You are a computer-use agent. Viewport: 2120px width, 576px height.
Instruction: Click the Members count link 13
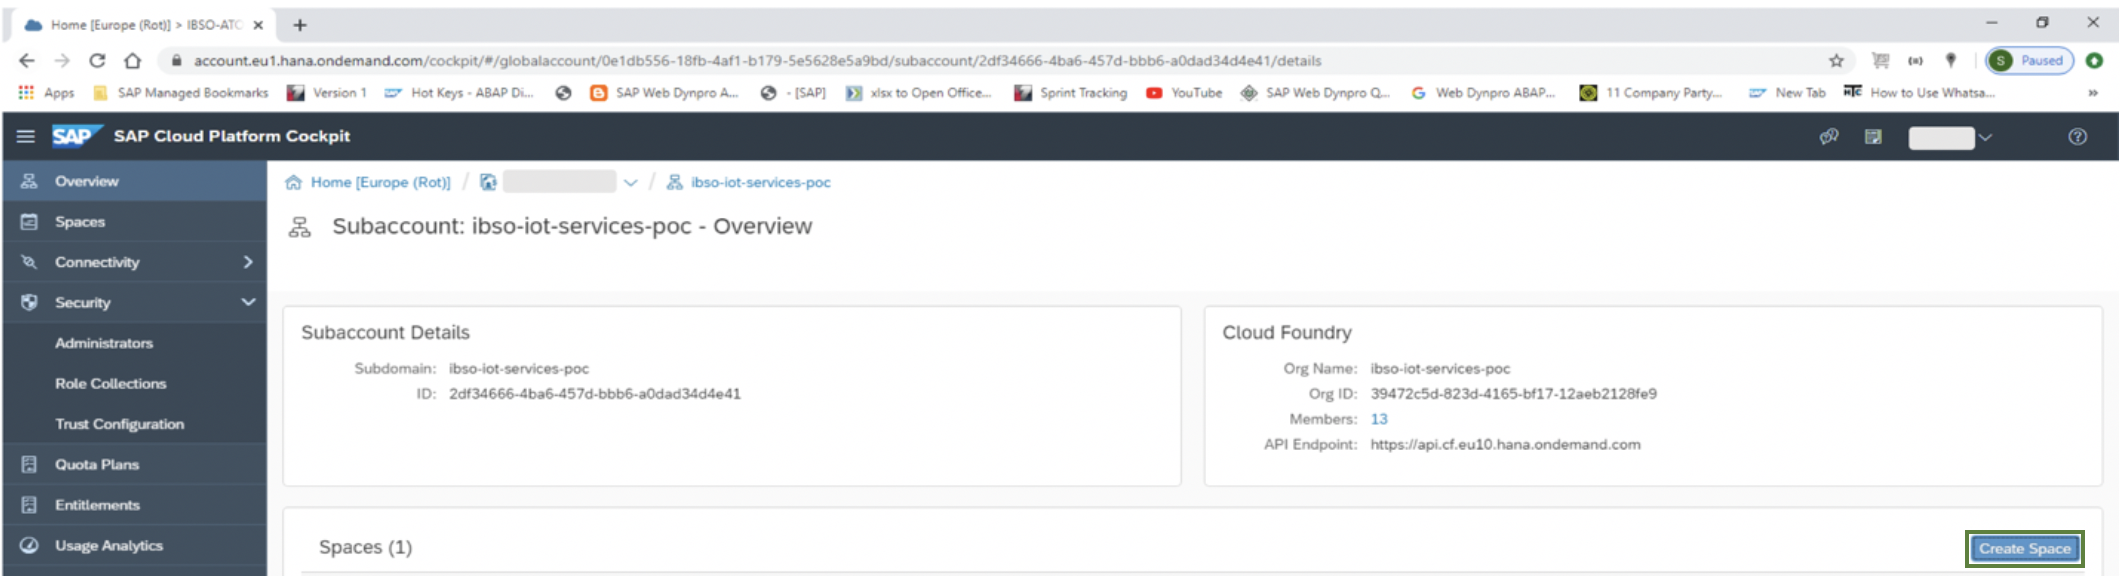click(1379, 419)
